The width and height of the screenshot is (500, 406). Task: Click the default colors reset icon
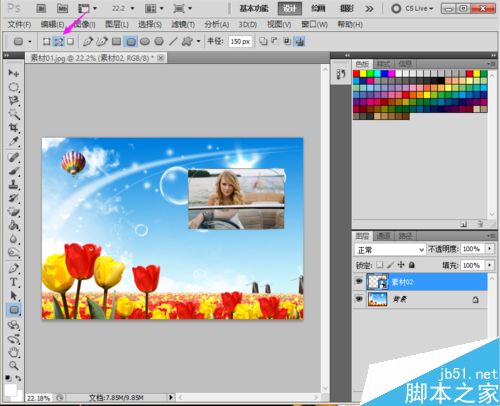(8, 378)
